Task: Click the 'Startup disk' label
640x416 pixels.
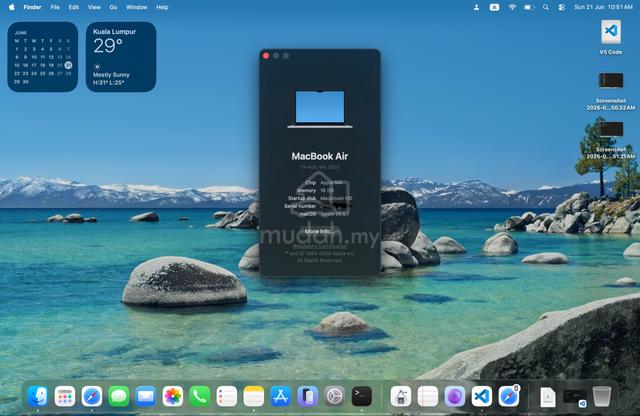Action: pyautogui.click(x=302, y=198)
